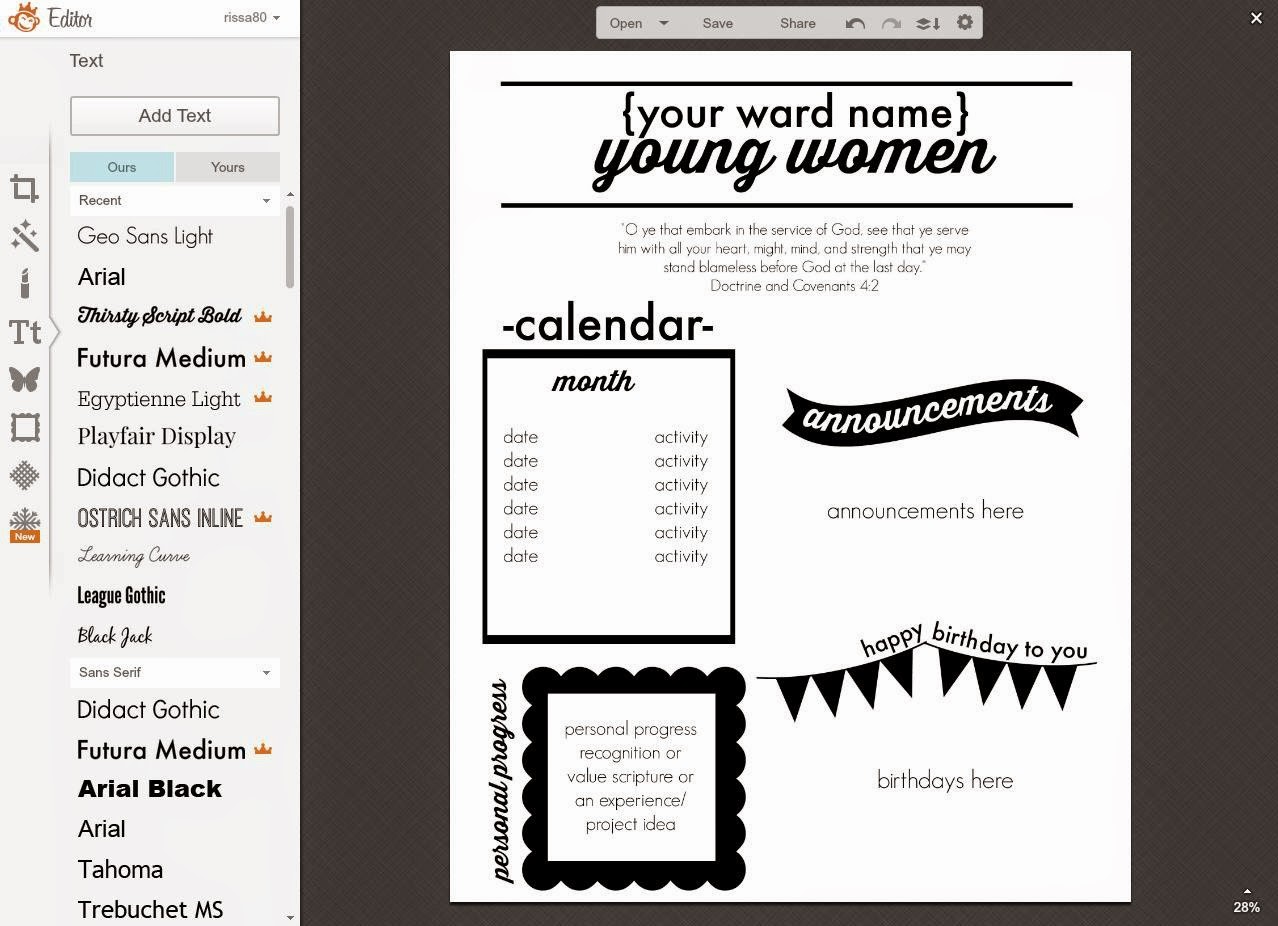Image resolution: width=1278 pixels, height=926 pixels.
Task: Choose the Tahoma font
Action: 120,869
